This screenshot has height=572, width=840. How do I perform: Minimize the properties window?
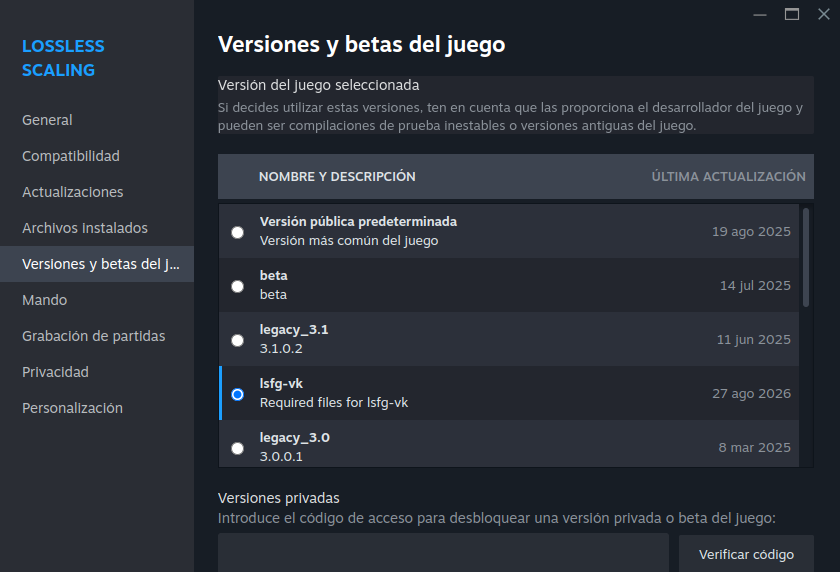(760, 14)
